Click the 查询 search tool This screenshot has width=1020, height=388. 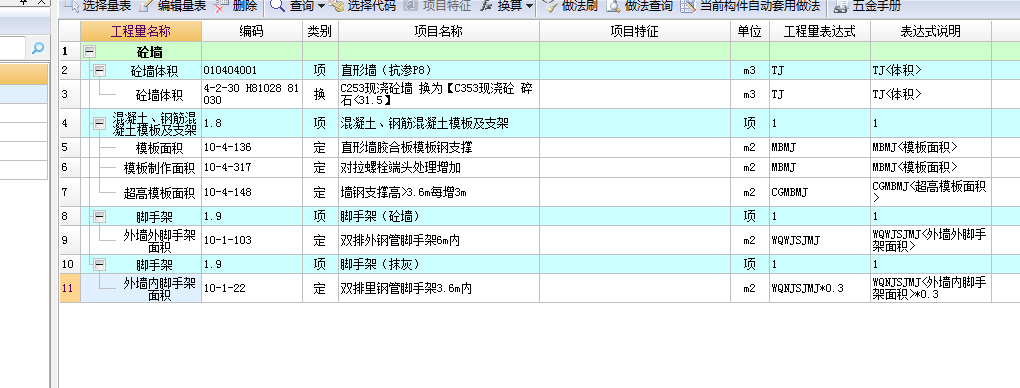coord(291,7)
